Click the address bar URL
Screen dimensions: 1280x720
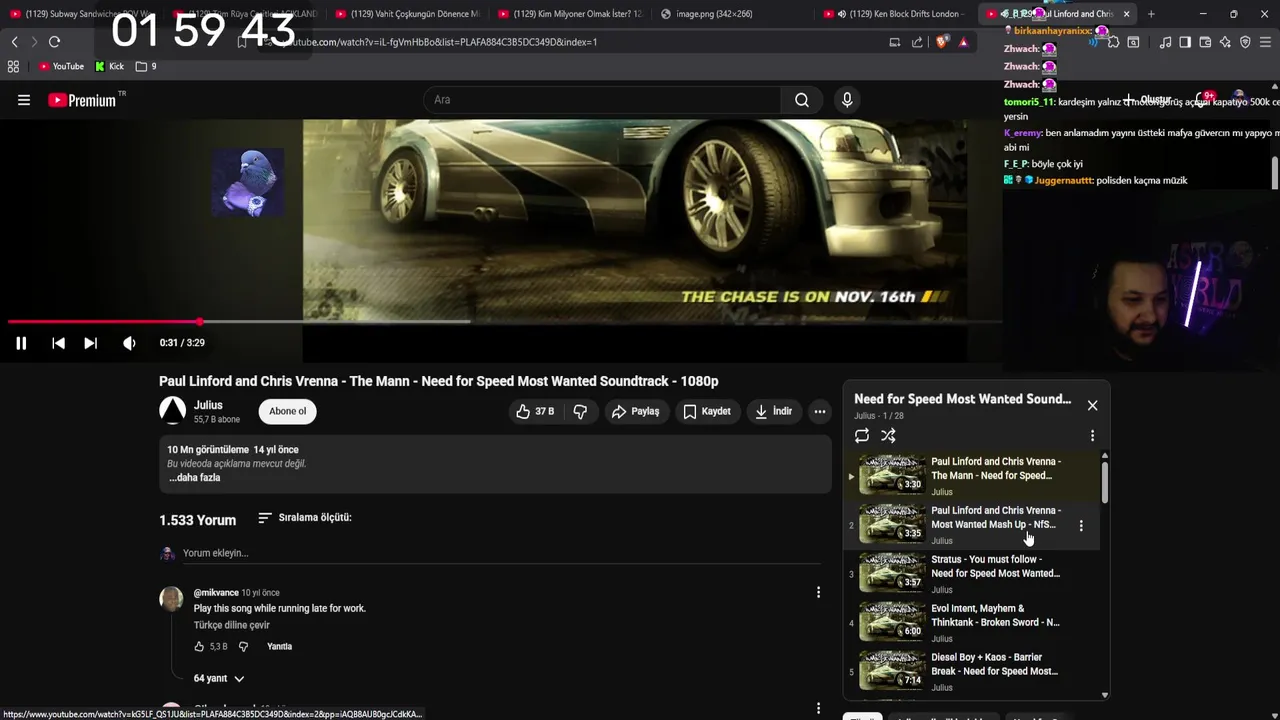coord(440,42)
